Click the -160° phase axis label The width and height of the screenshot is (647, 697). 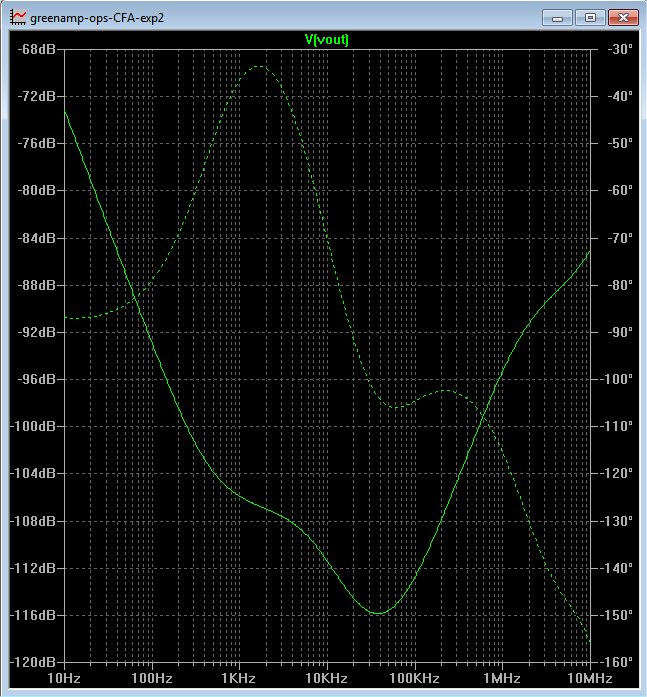click(616, 662)
